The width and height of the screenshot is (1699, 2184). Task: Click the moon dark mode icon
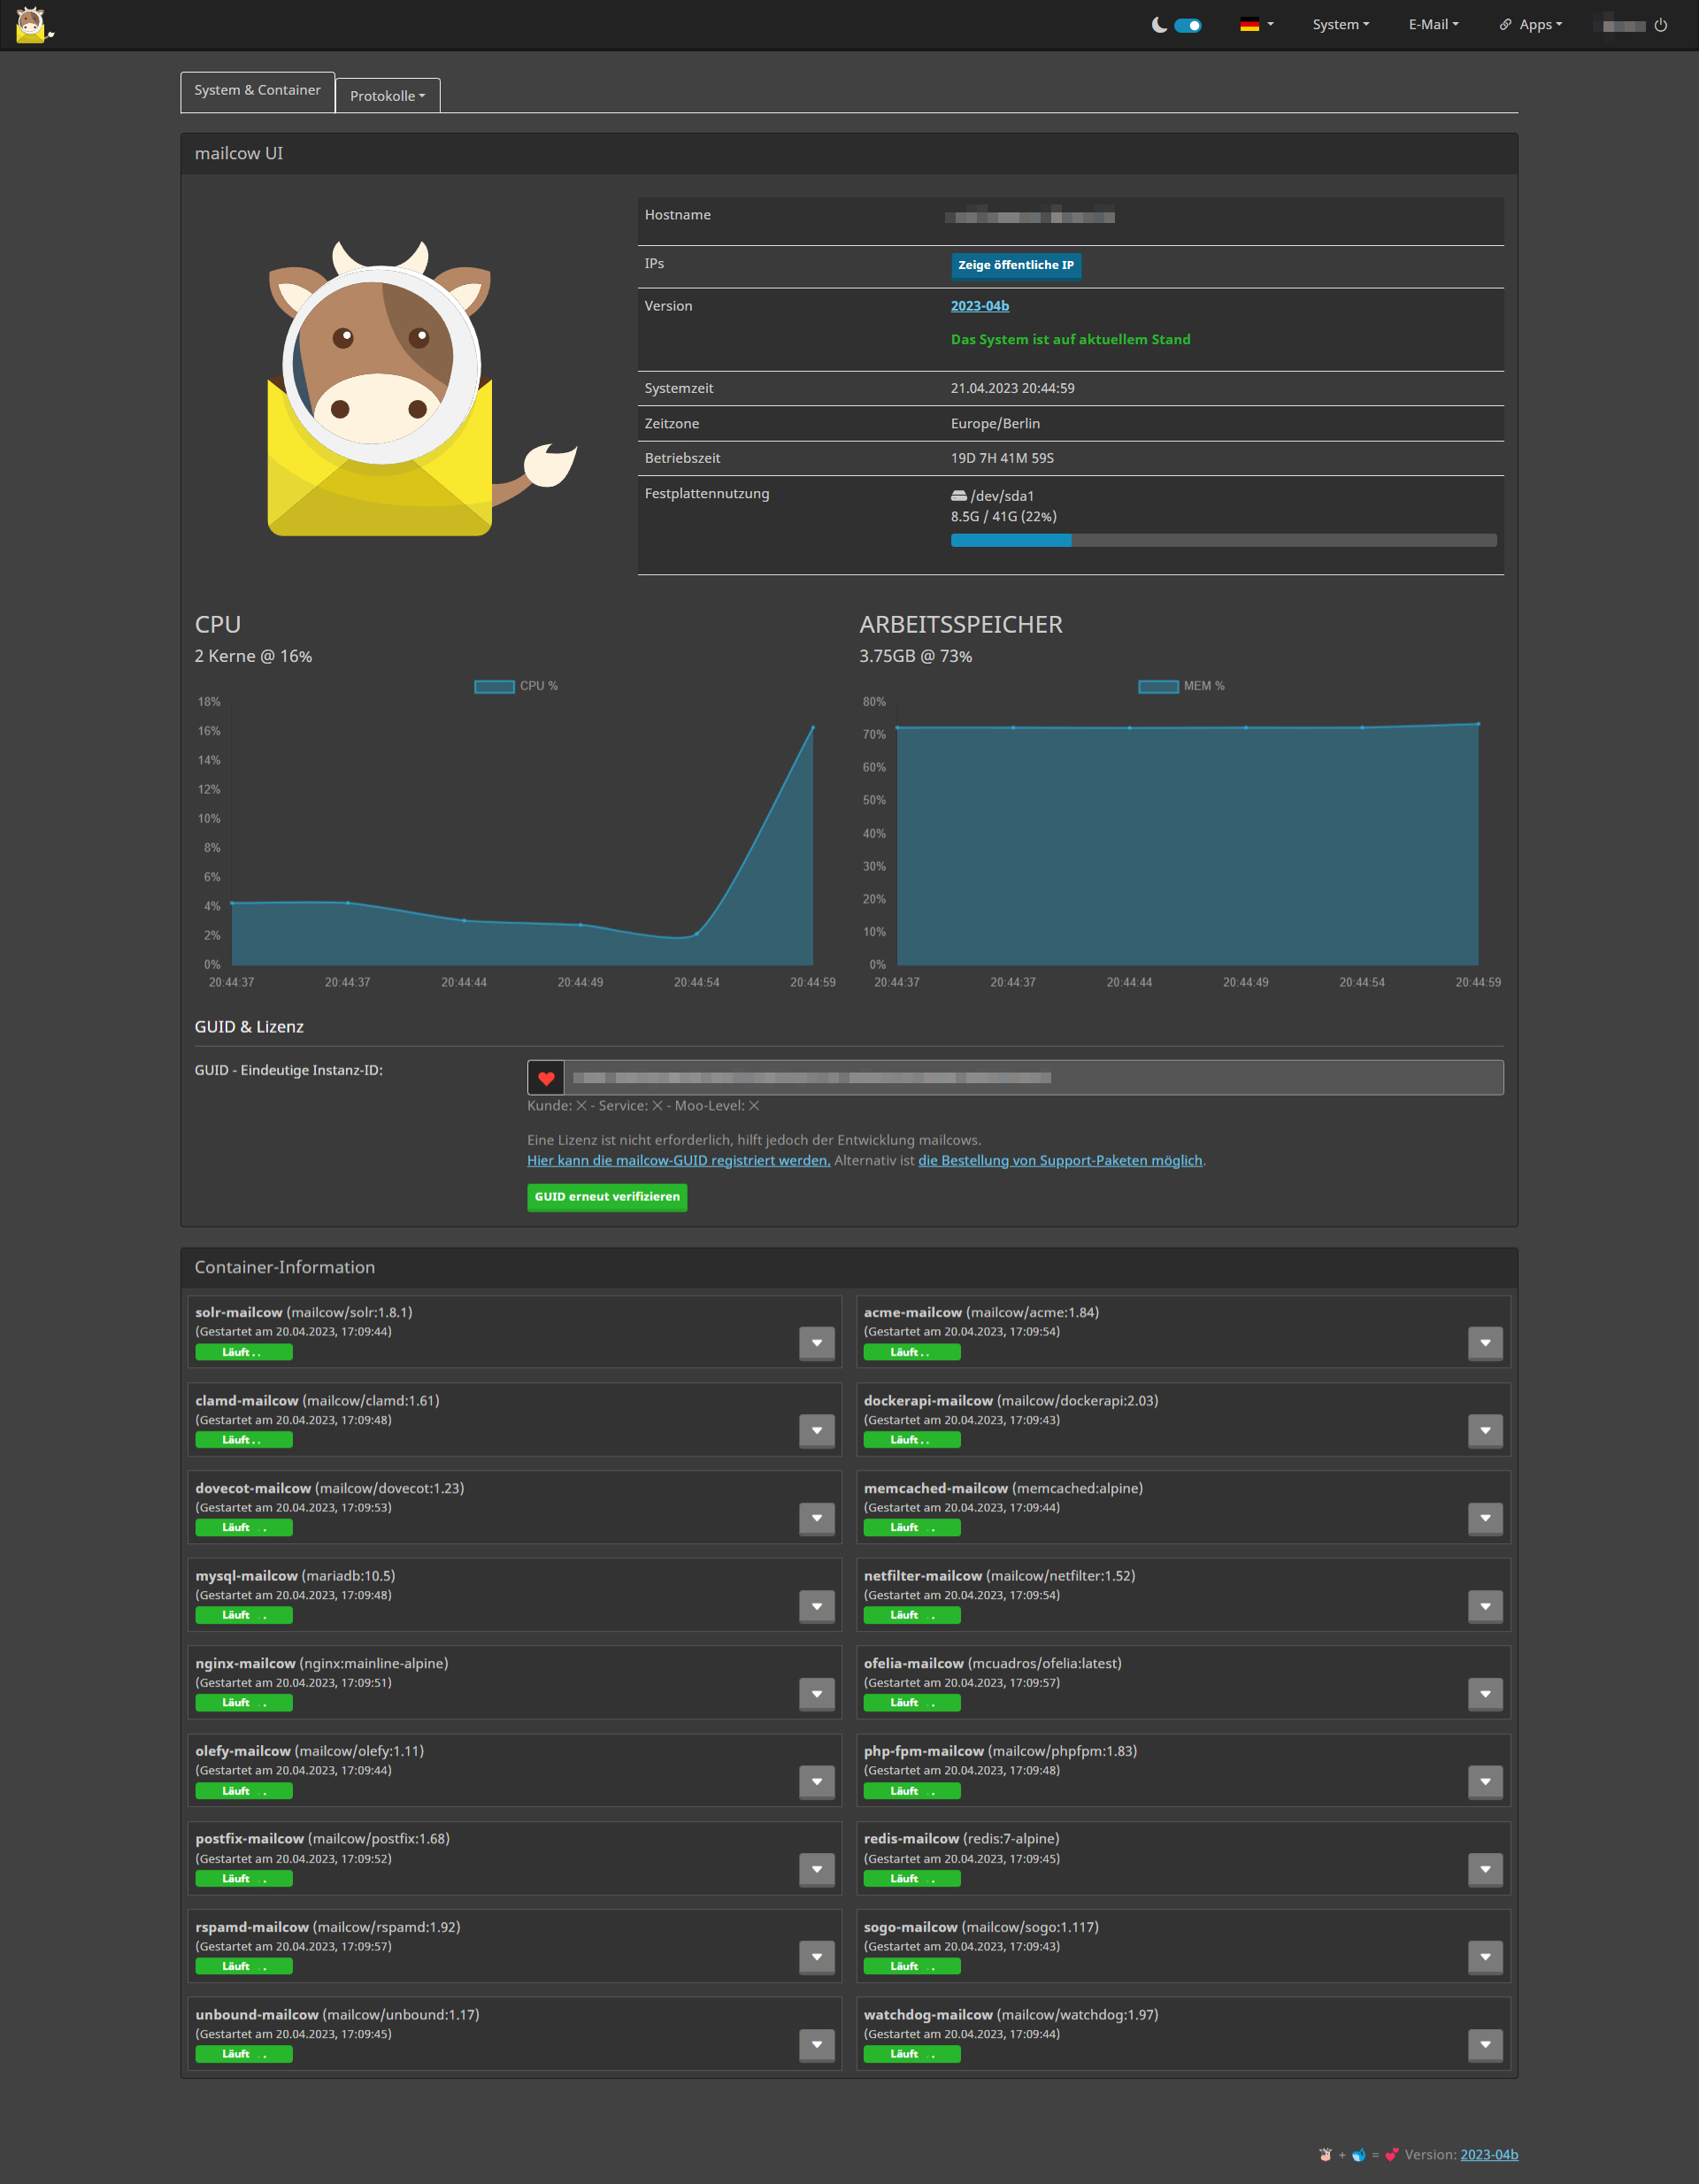click(1159, 25)
